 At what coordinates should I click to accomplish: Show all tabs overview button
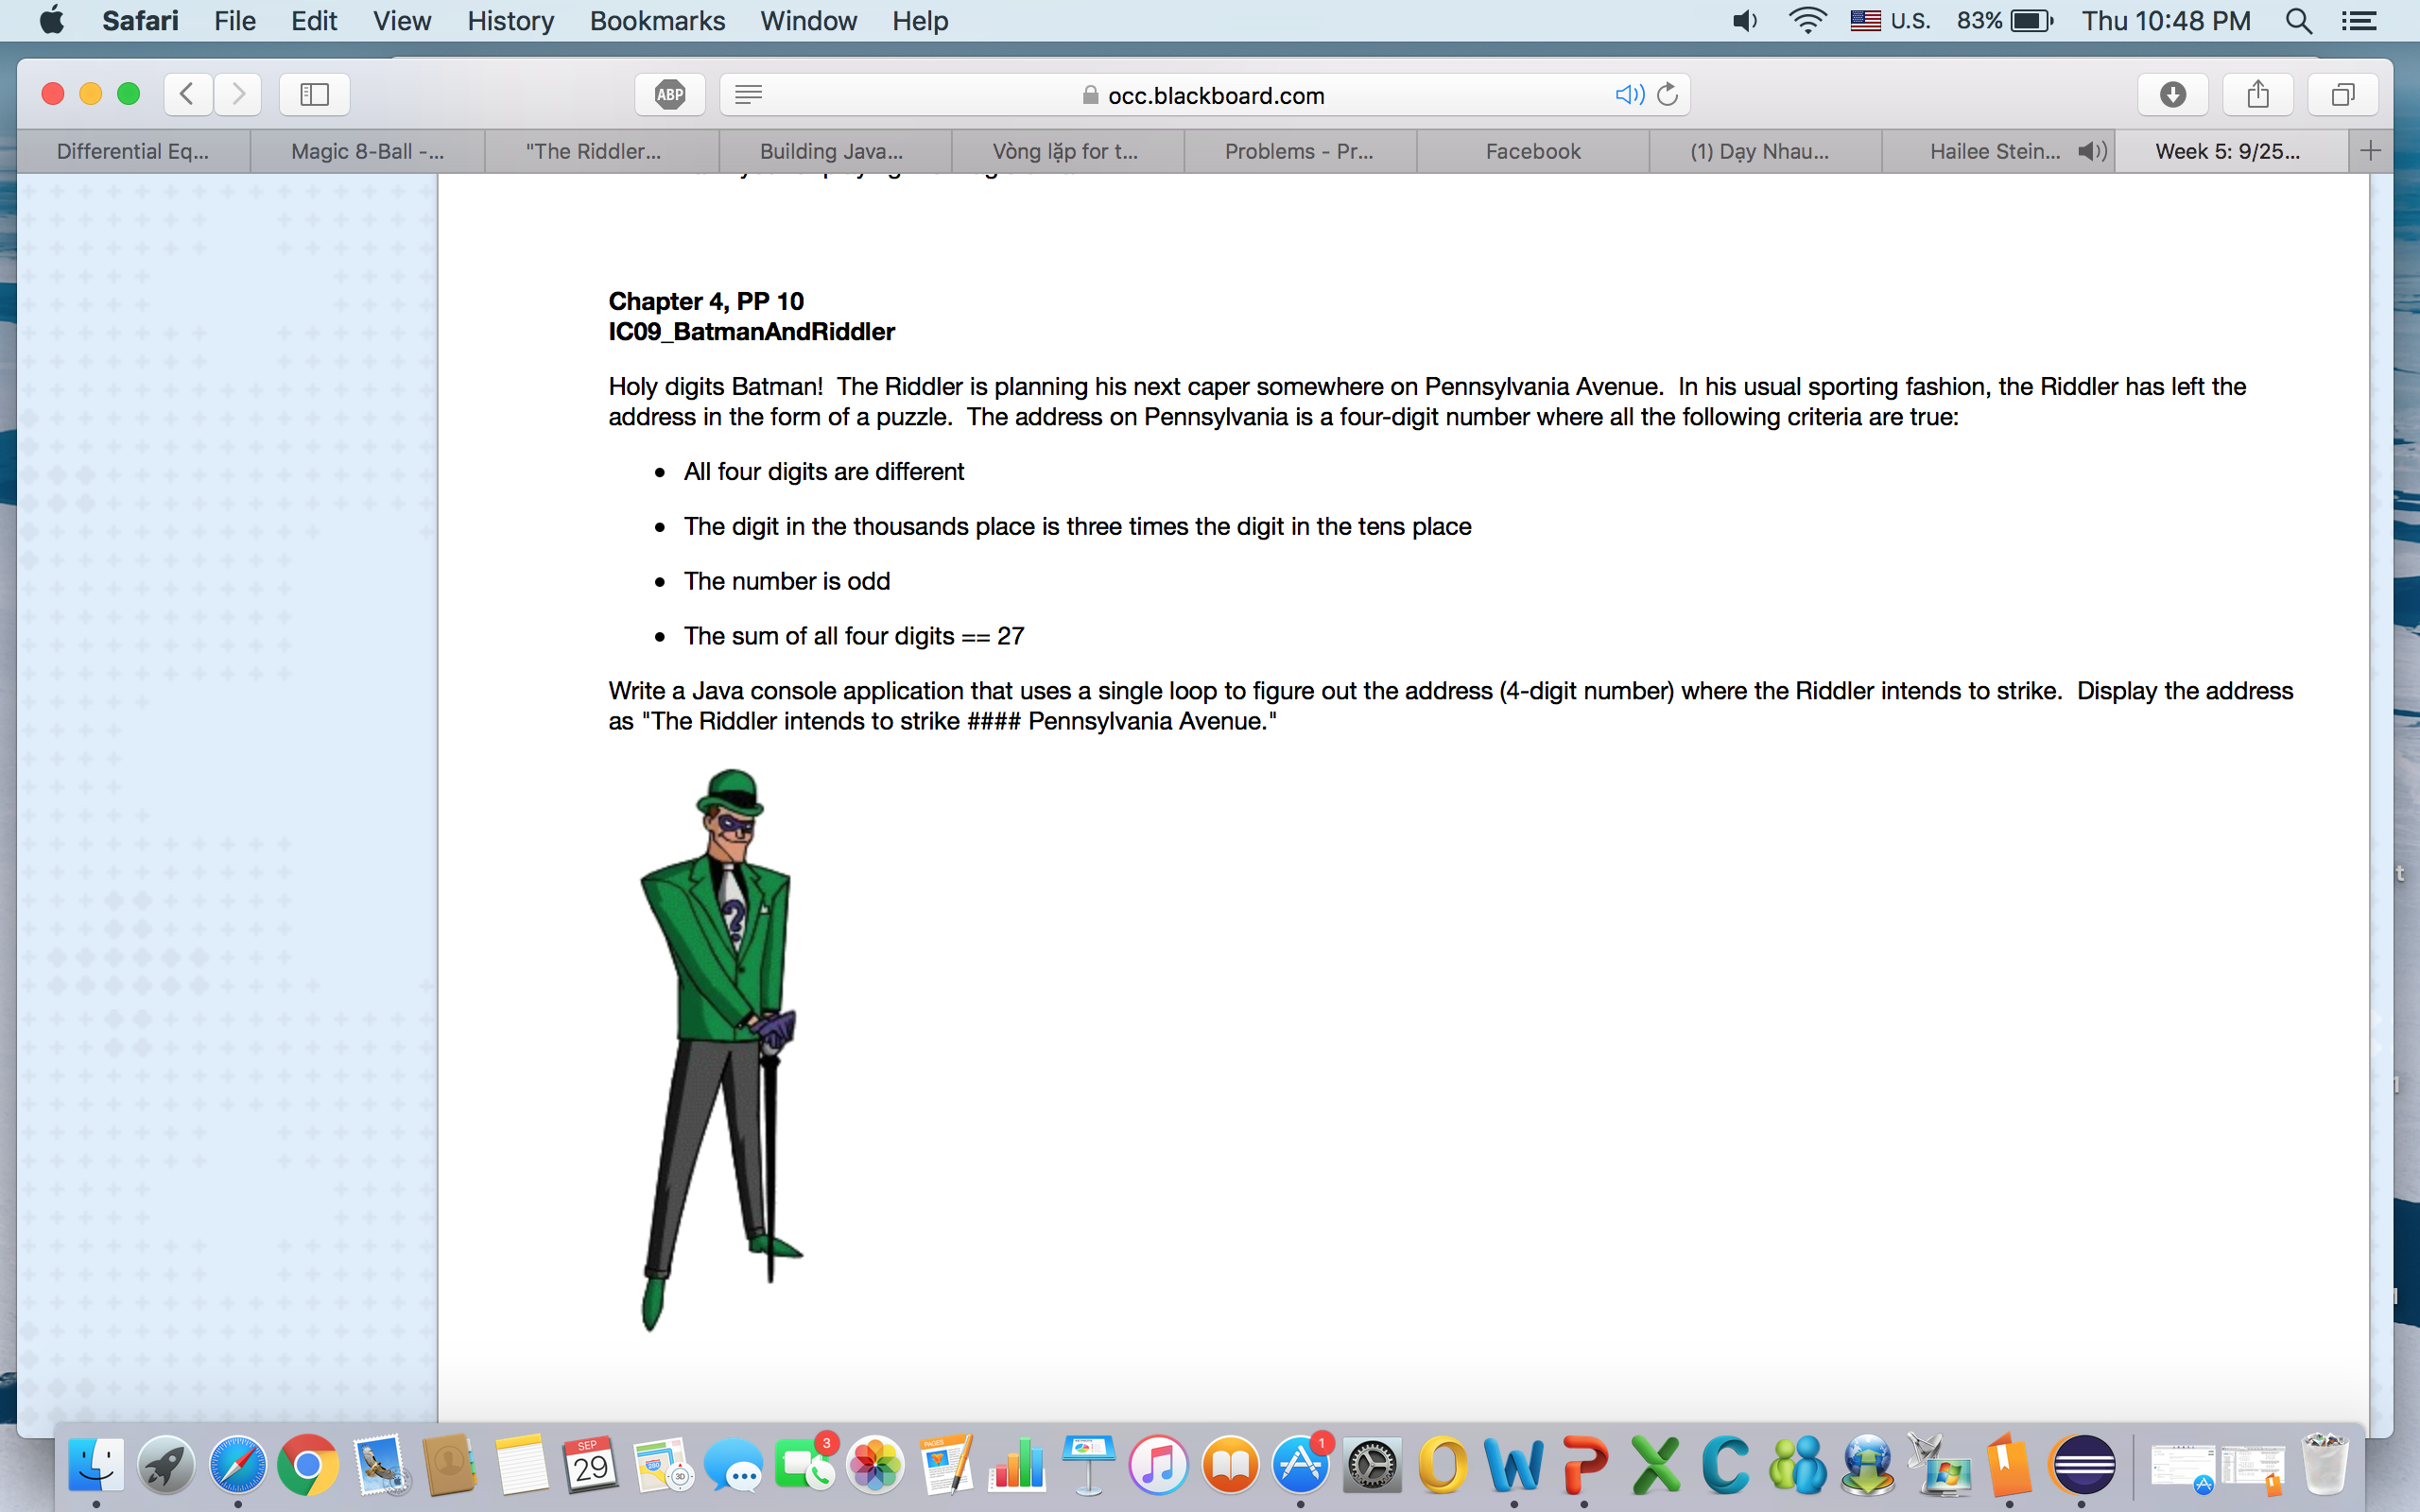pyautogui.click(x=2343, y=94)
